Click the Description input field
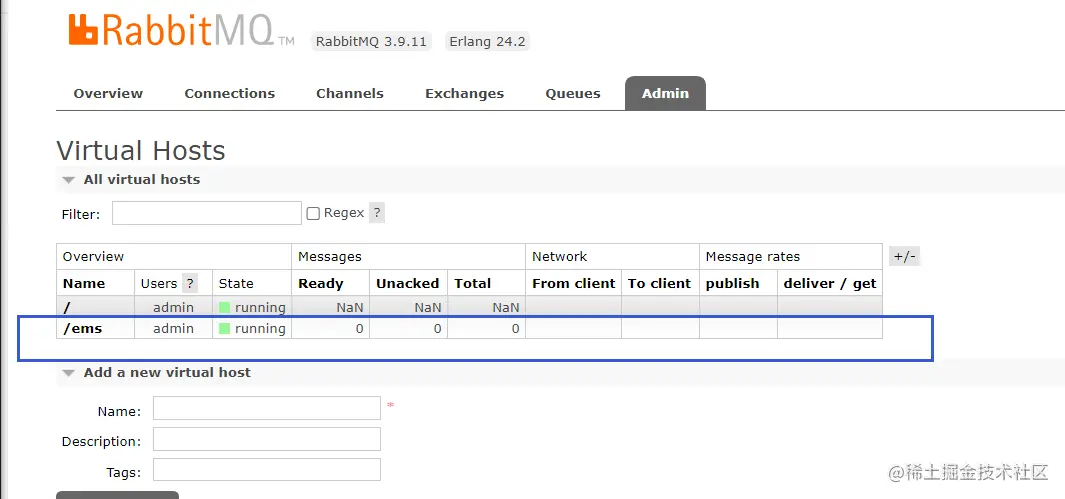 (266, 439)
